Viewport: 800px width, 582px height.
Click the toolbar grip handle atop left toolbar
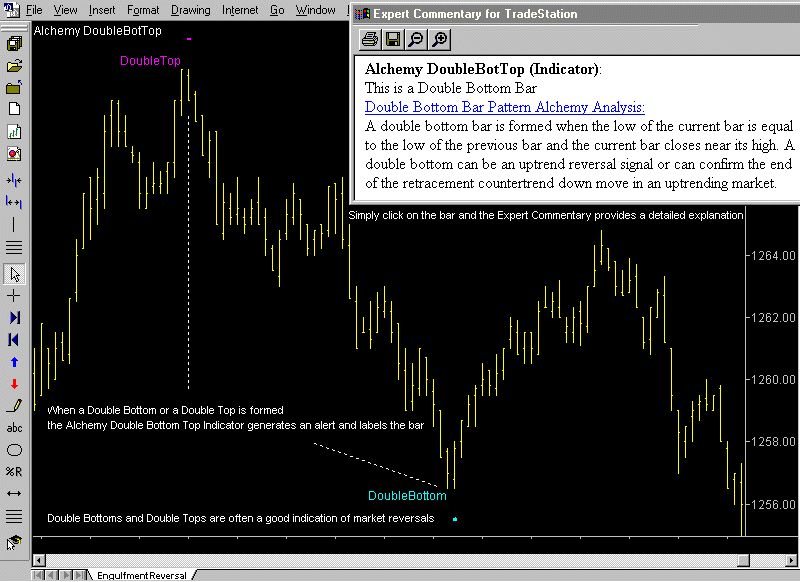(x=14, y=27)
